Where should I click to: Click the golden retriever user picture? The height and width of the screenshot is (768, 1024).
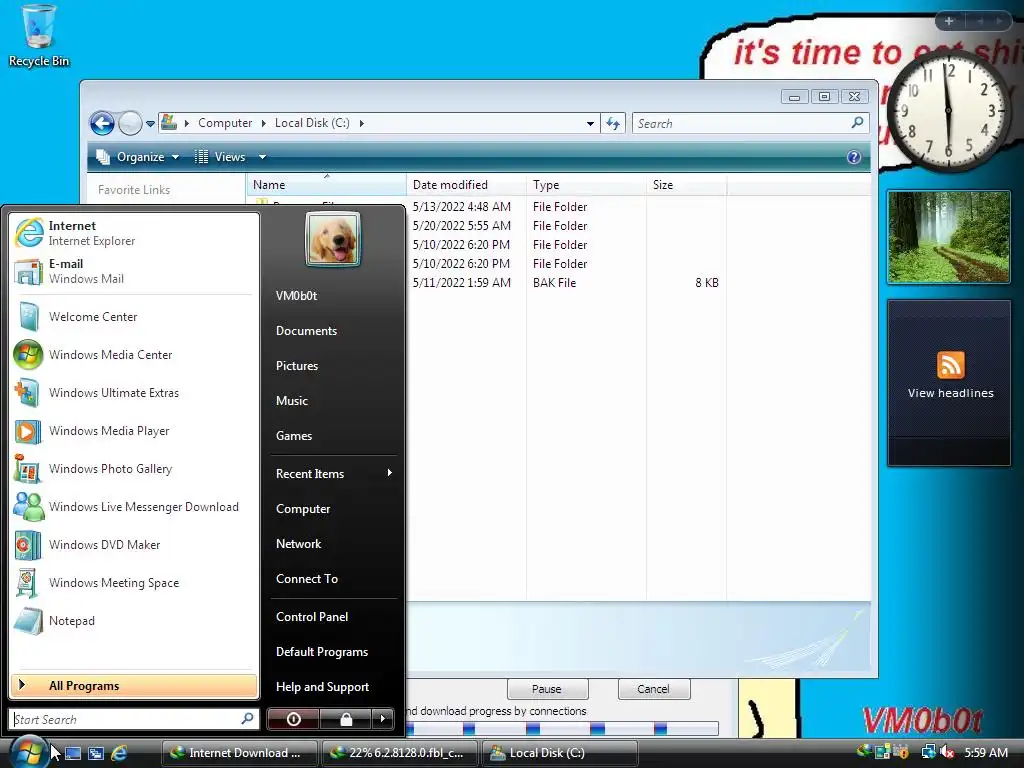332,240
